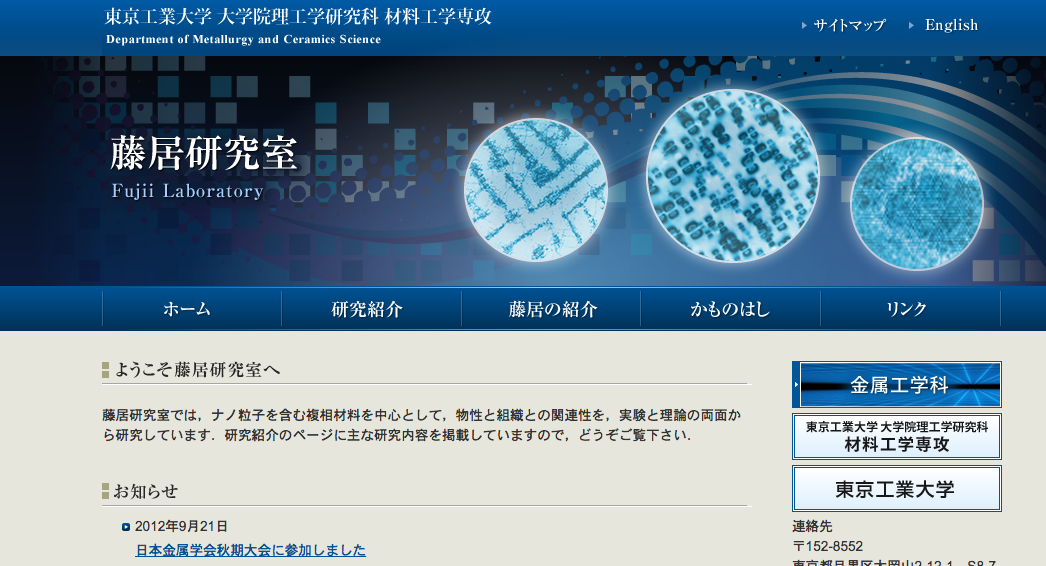Click the bullet icon beside 2012年9月21日
1046x566 pixels.
pyautogui.click(x=126, y=527)
